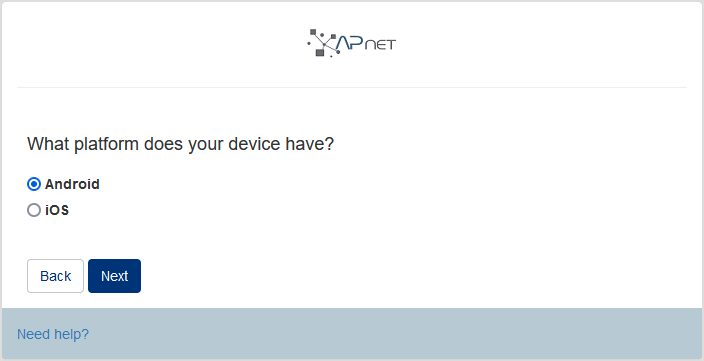Click the 'AP' letters in the logo
This screenshot has width=704, height=361.
click(350, 42)
